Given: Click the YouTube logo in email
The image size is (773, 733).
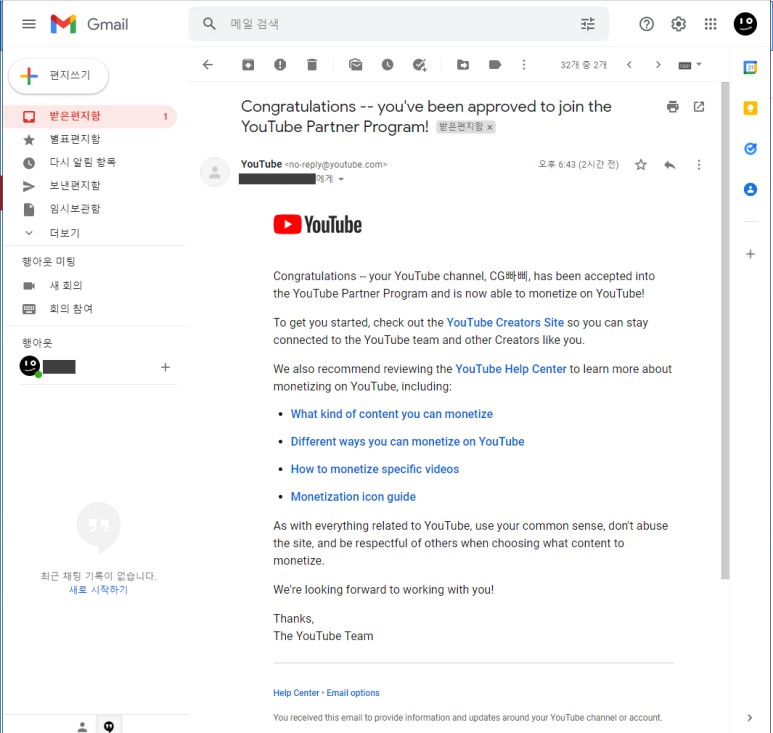Looking at the screenshot, I should (x=317, y=225).
